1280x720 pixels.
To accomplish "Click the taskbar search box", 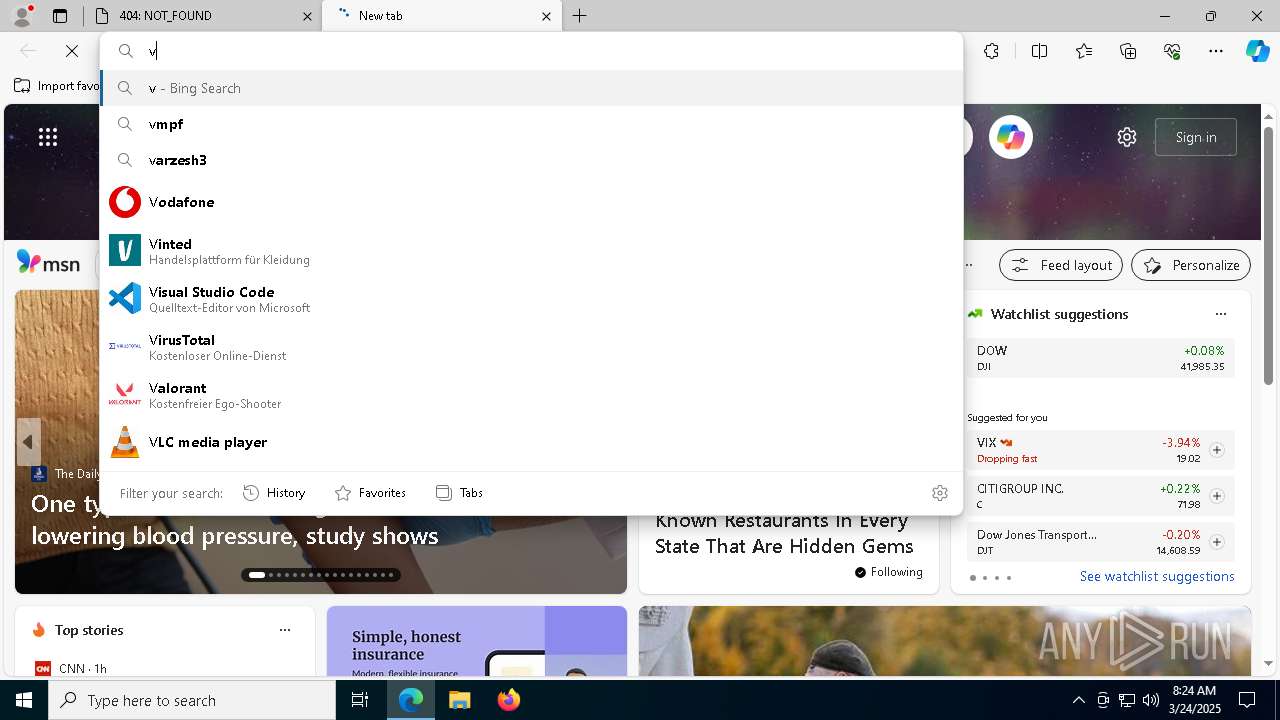I will [x=192, y=700].
